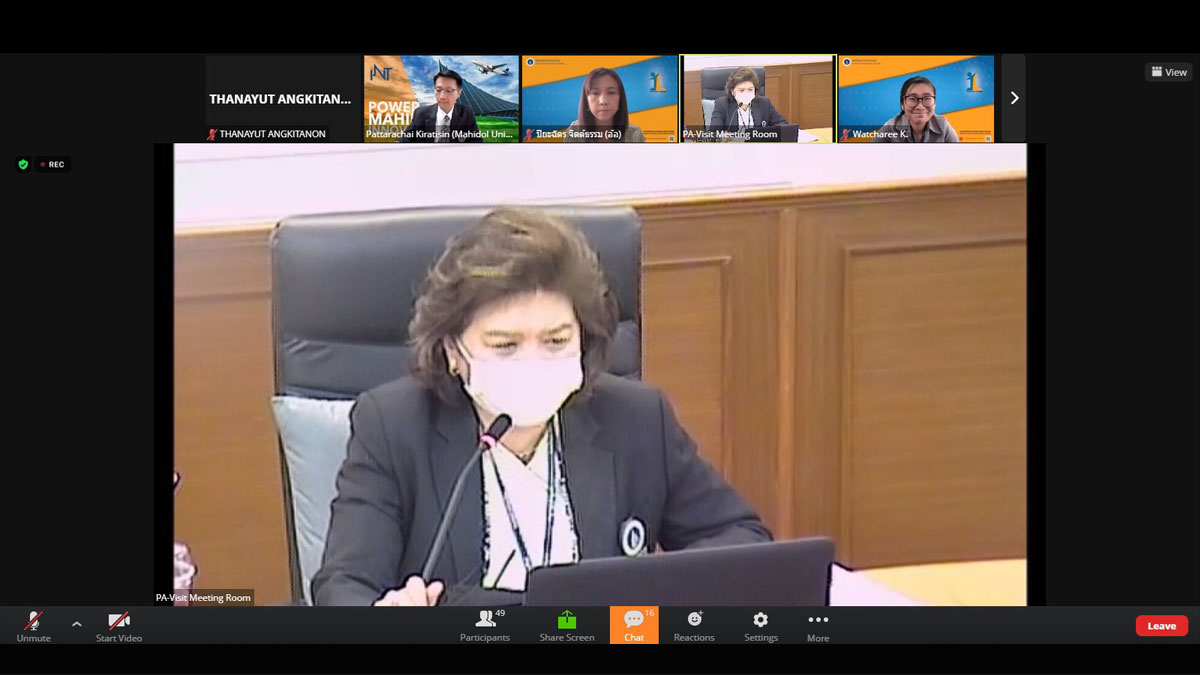Show next participants with right arrow
The height and width of the screenshot is (675, 1200).
tap(1014, 98)
